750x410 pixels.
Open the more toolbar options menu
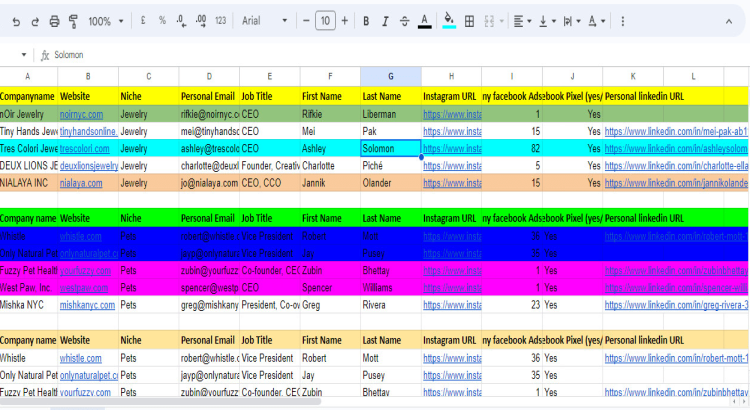point(624,21)
